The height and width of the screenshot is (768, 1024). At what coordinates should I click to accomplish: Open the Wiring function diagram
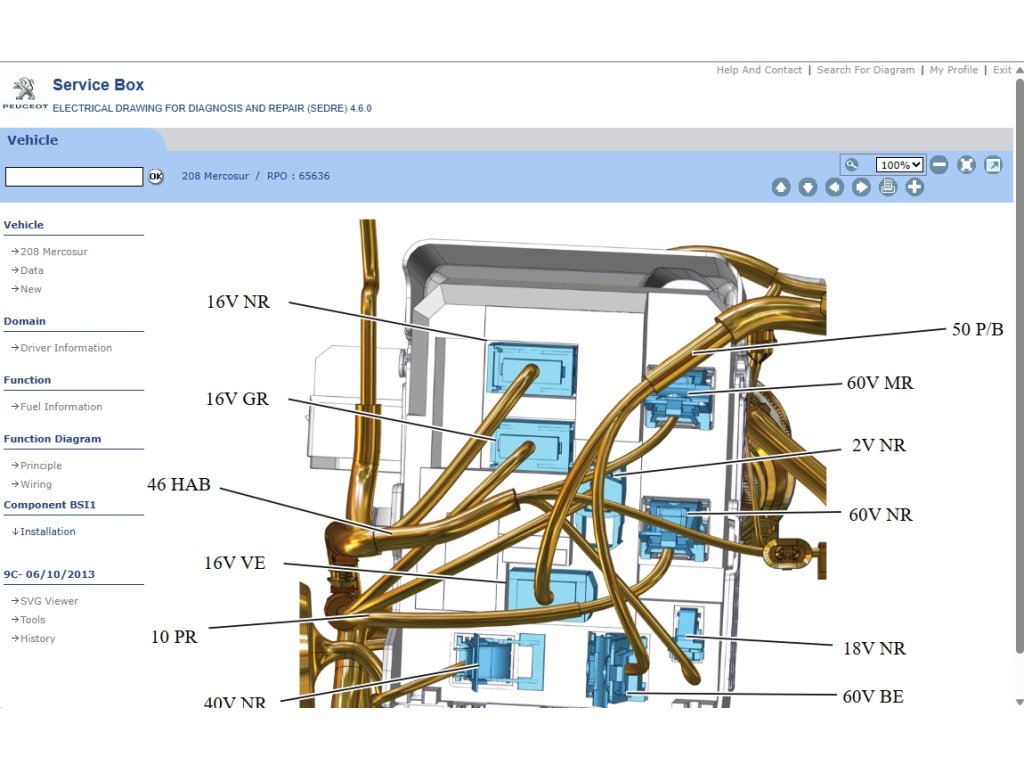[36, 484]
